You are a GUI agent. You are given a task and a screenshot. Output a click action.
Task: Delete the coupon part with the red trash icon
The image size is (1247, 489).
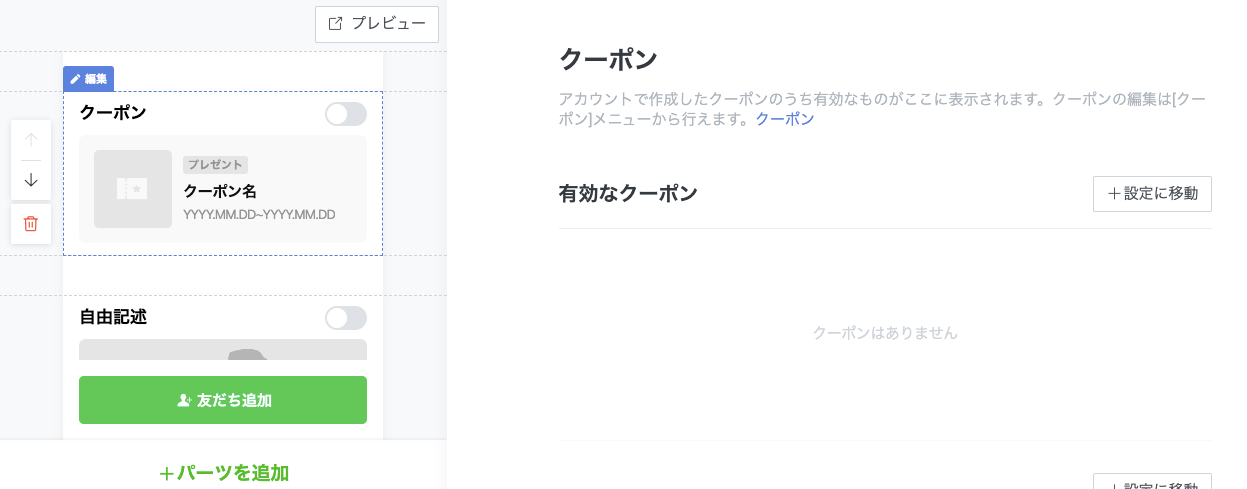click(x=31, y=224)
